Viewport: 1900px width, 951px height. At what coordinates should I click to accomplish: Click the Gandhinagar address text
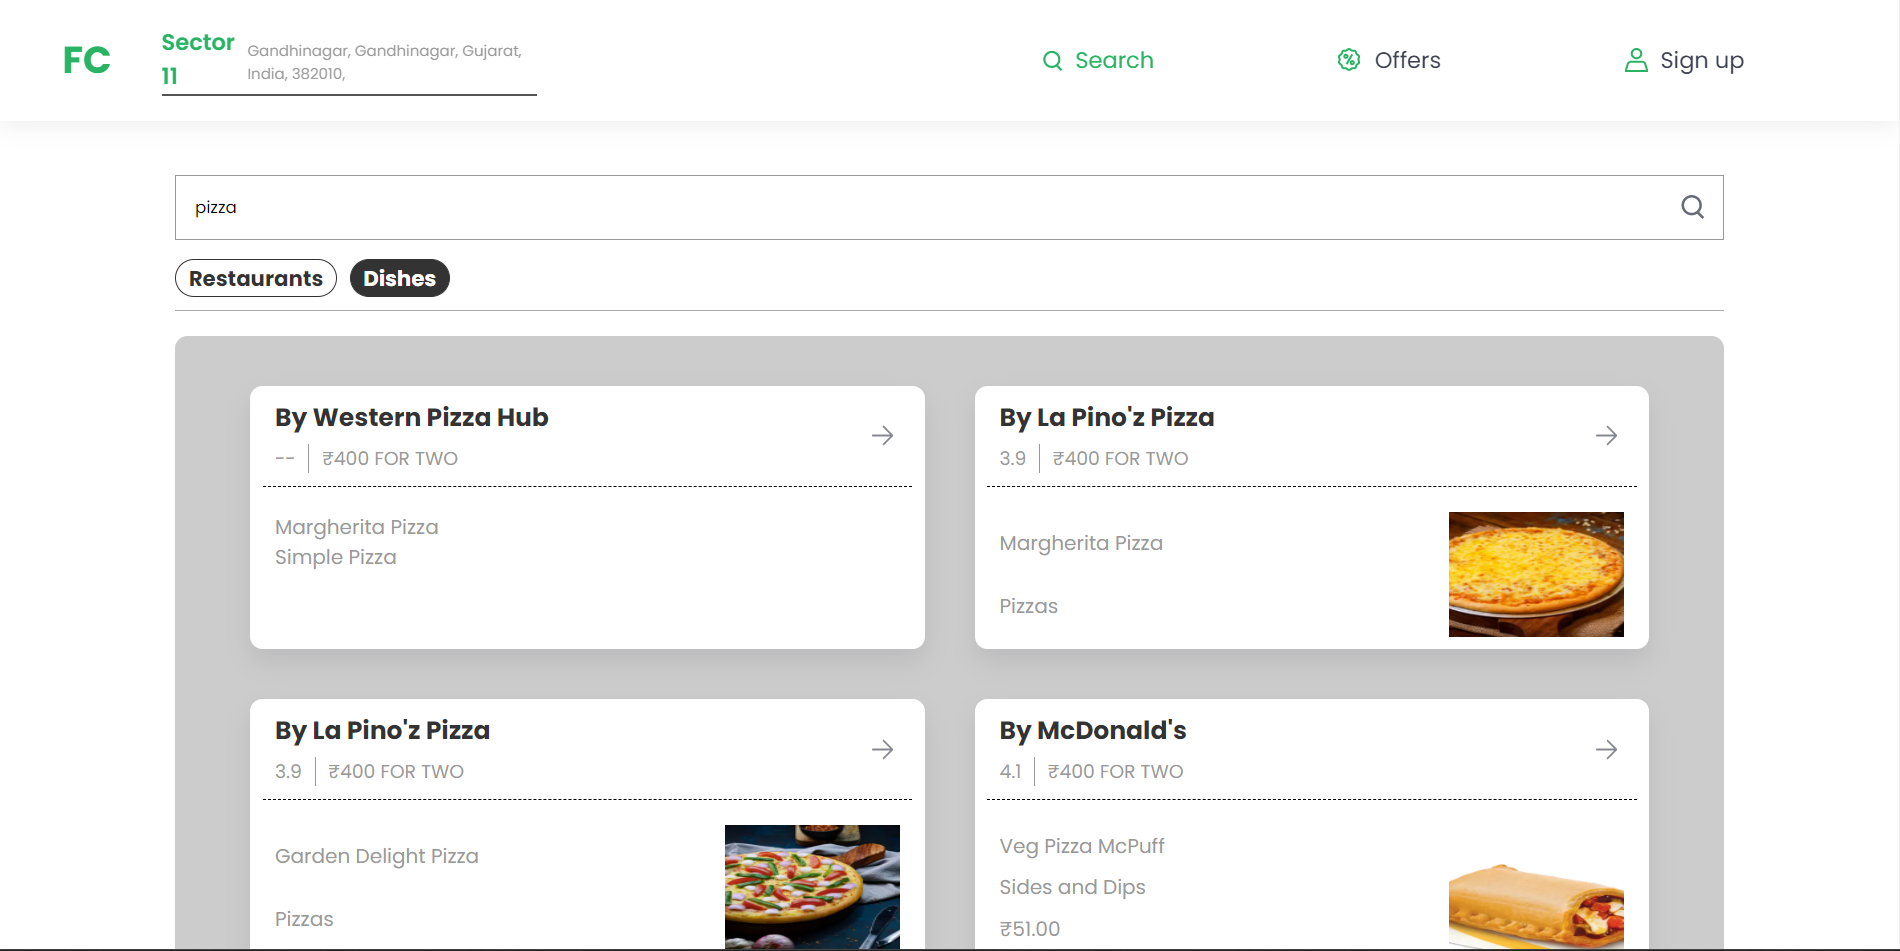tap(385, 62)
